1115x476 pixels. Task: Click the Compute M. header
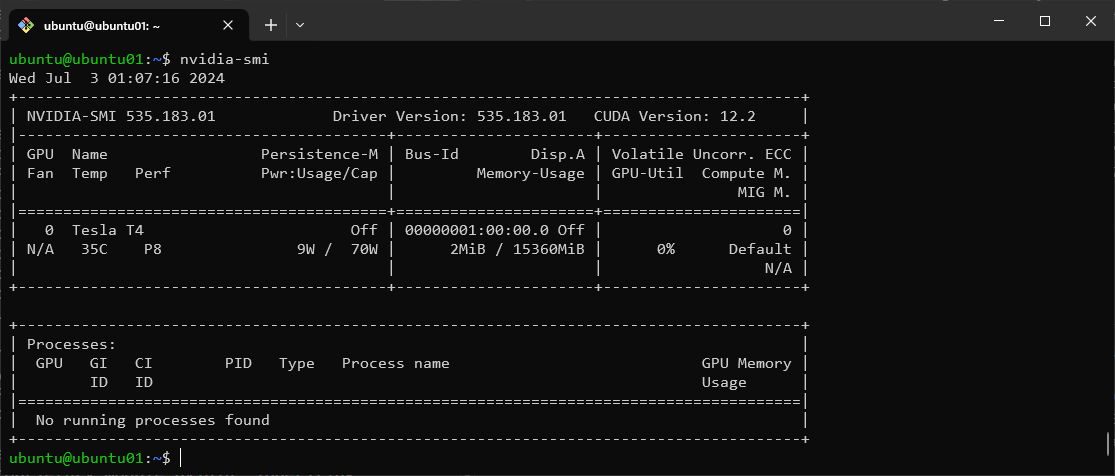click(747, 173)
